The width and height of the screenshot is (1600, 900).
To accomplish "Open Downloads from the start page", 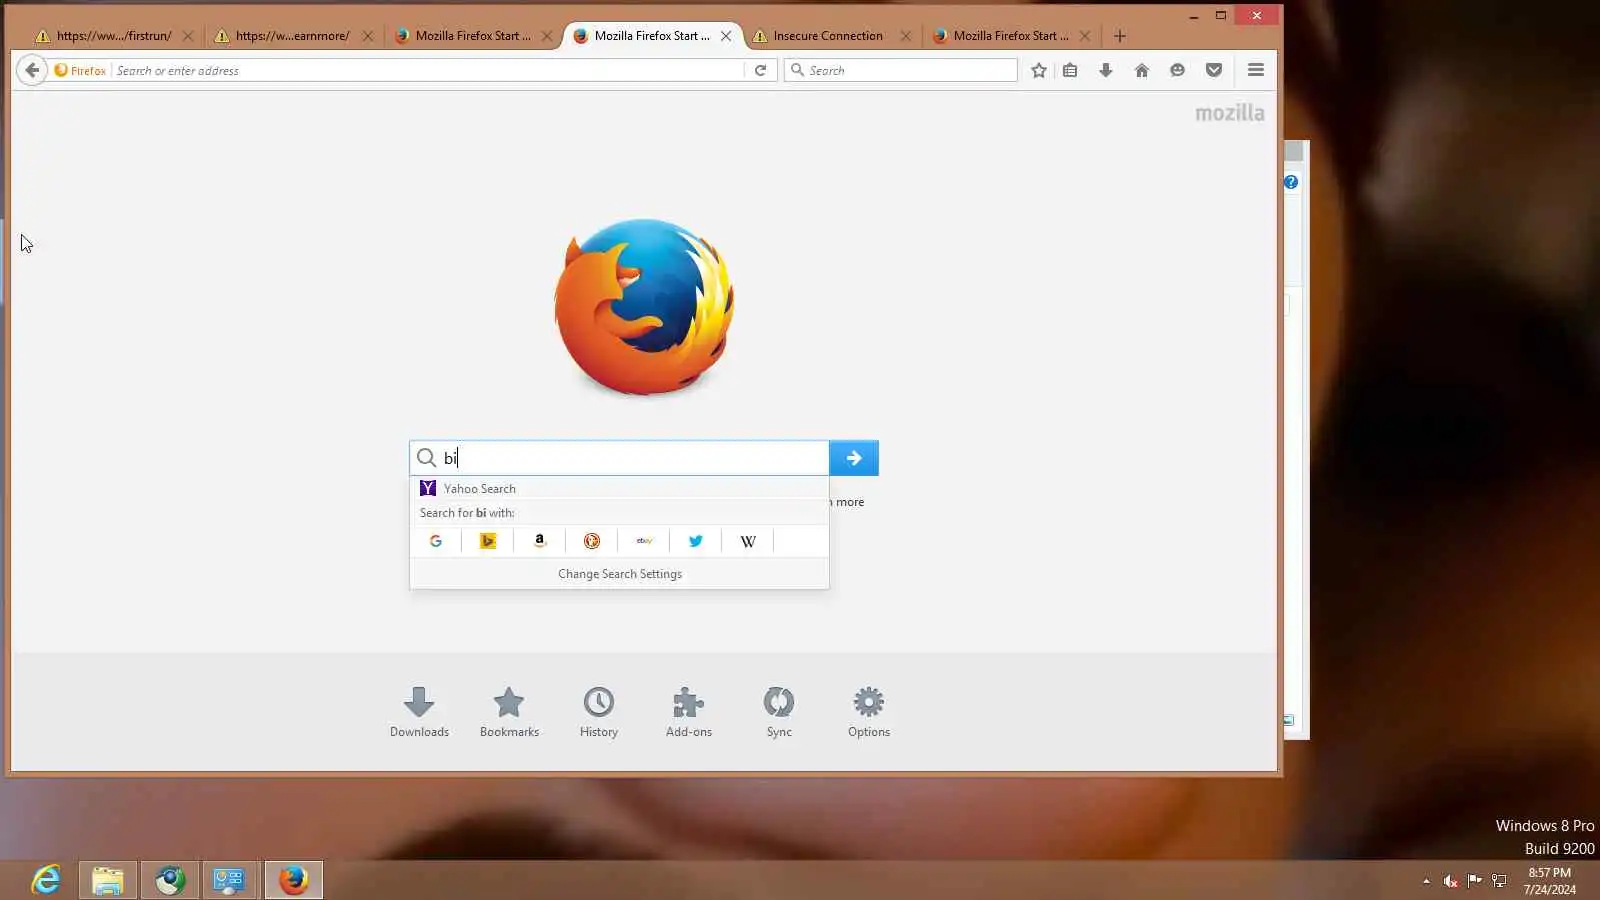I will pyautogui.click(x=419, y=712).
